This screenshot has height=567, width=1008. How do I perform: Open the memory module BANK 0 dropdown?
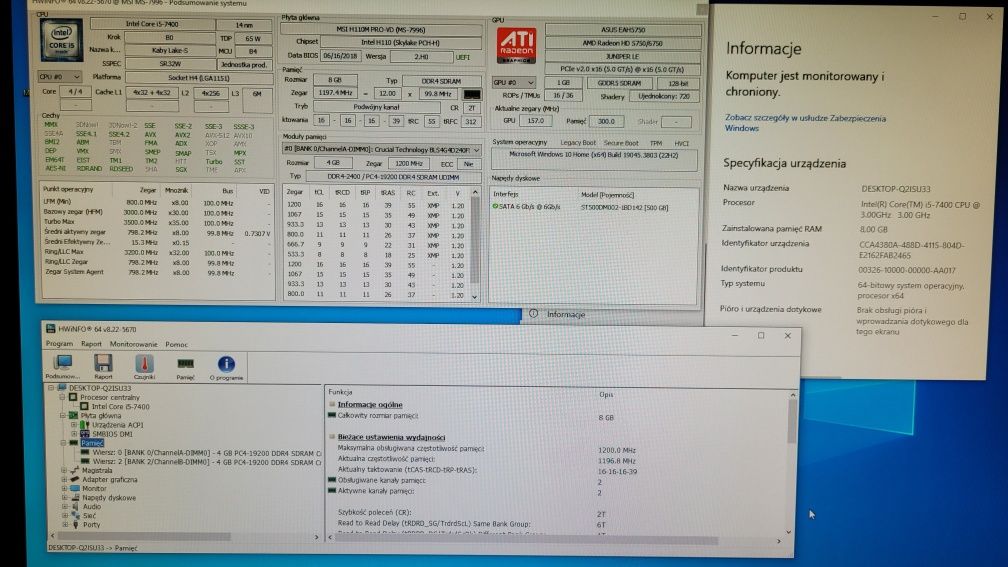(382, 149)
